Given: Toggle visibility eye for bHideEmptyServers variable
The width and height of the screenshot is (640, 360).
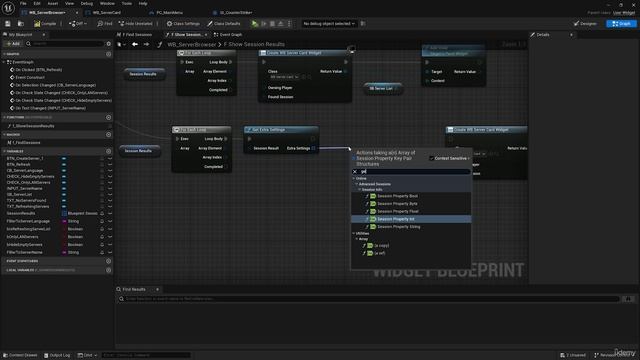Looking at the screenshot, I should pos(110,244).
